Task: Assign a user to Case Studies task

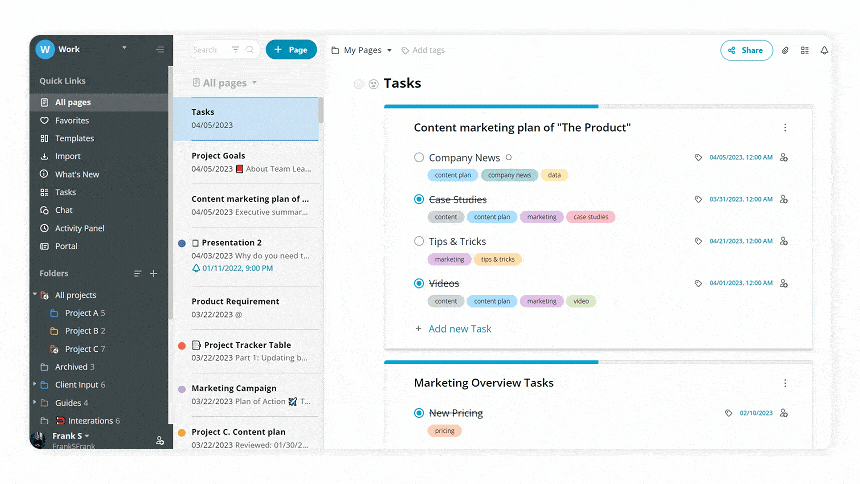Action: click(x=784, y=199)
